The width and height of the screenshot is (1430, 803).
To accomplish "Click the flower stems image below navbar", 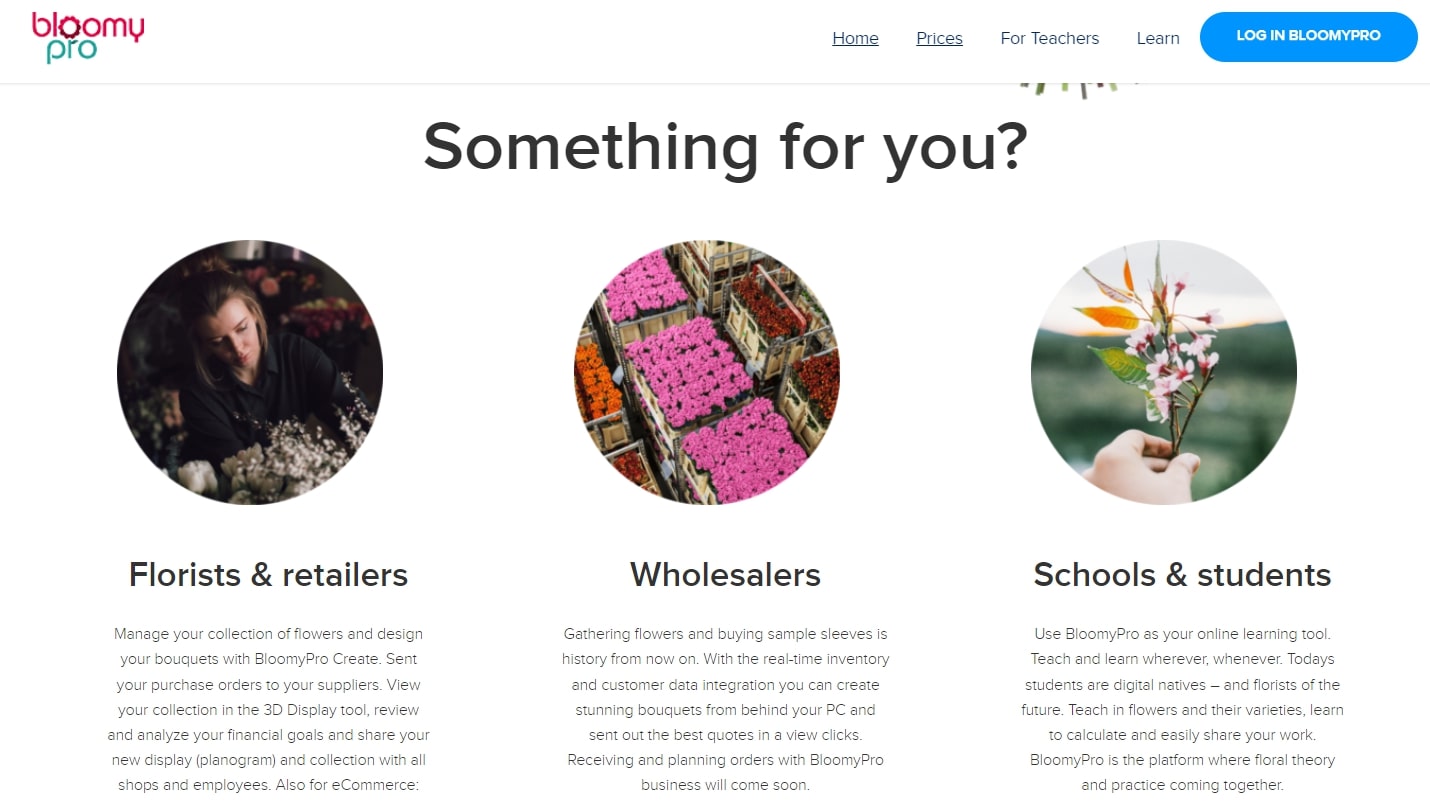I will click(x=1080, y=90).
